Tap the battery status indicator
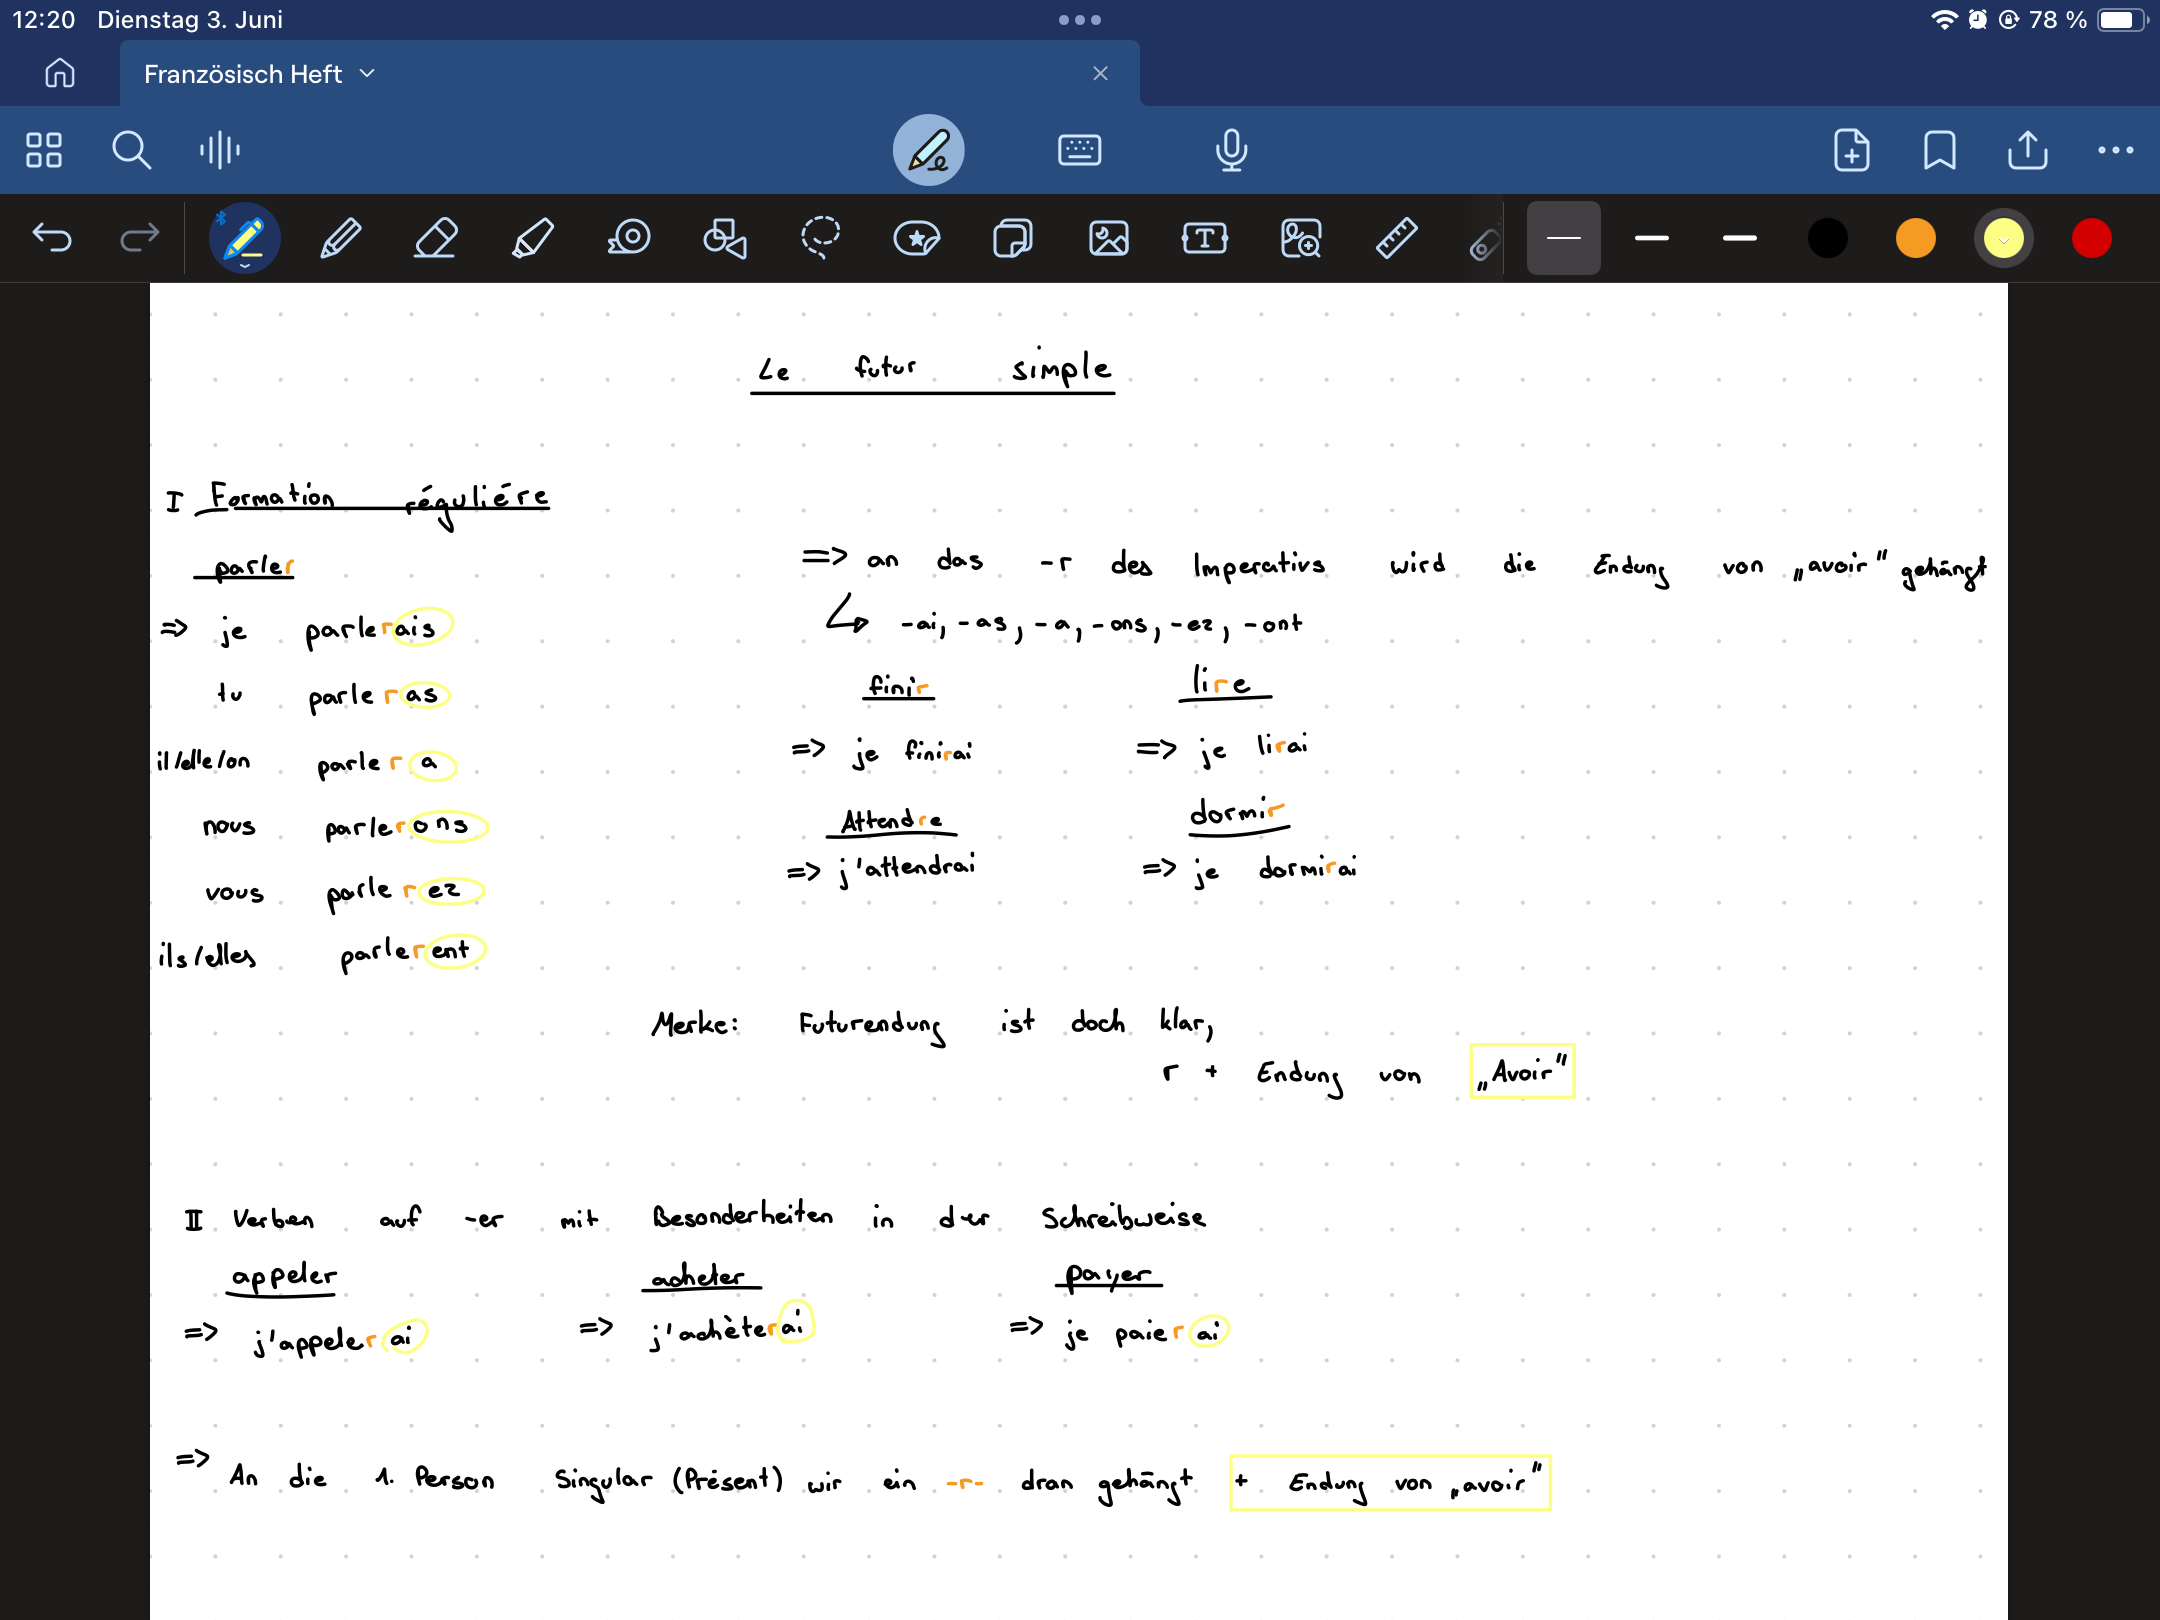2160x1620 pixels. pos(2123,20)
